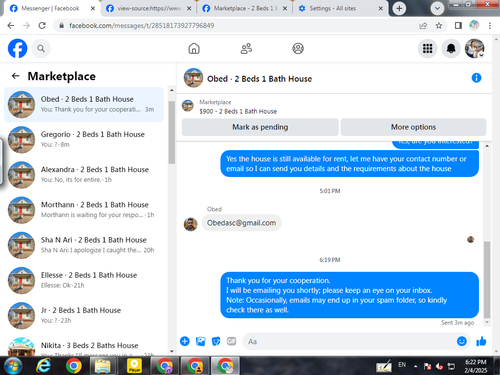
Task: Attach a photo with the image icon
Action: [200, 341]
